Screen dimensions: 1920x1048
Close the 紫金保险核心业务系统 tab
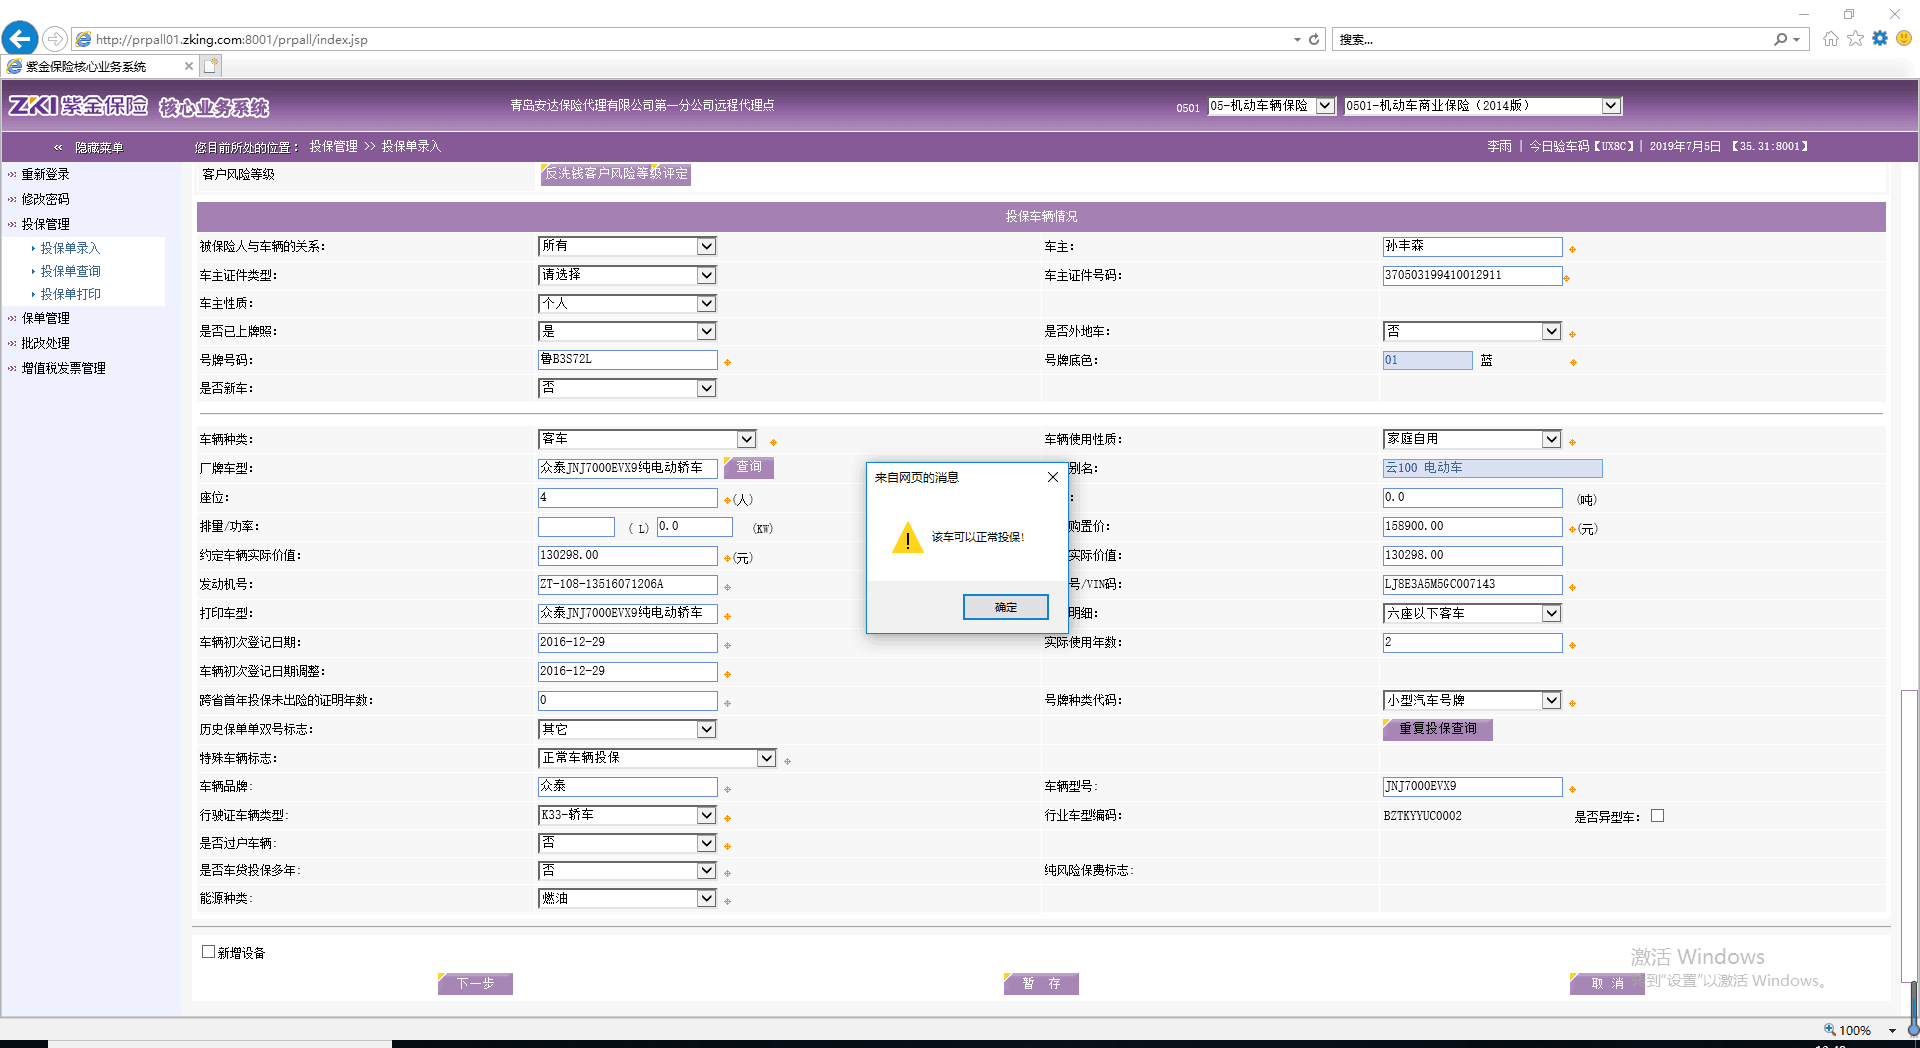(189, 66)
